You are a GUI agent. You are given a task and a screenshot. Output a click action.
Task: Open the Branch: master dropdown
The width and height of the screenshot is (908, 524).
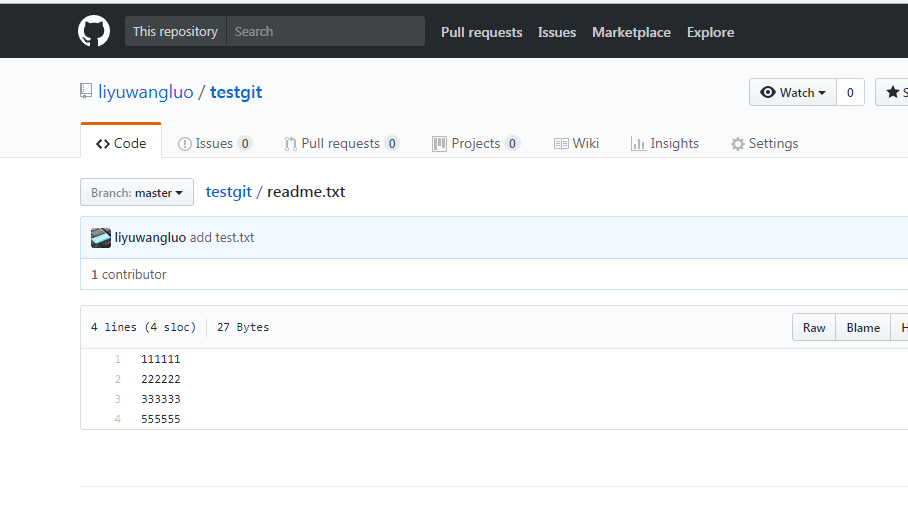pos(137,192)
